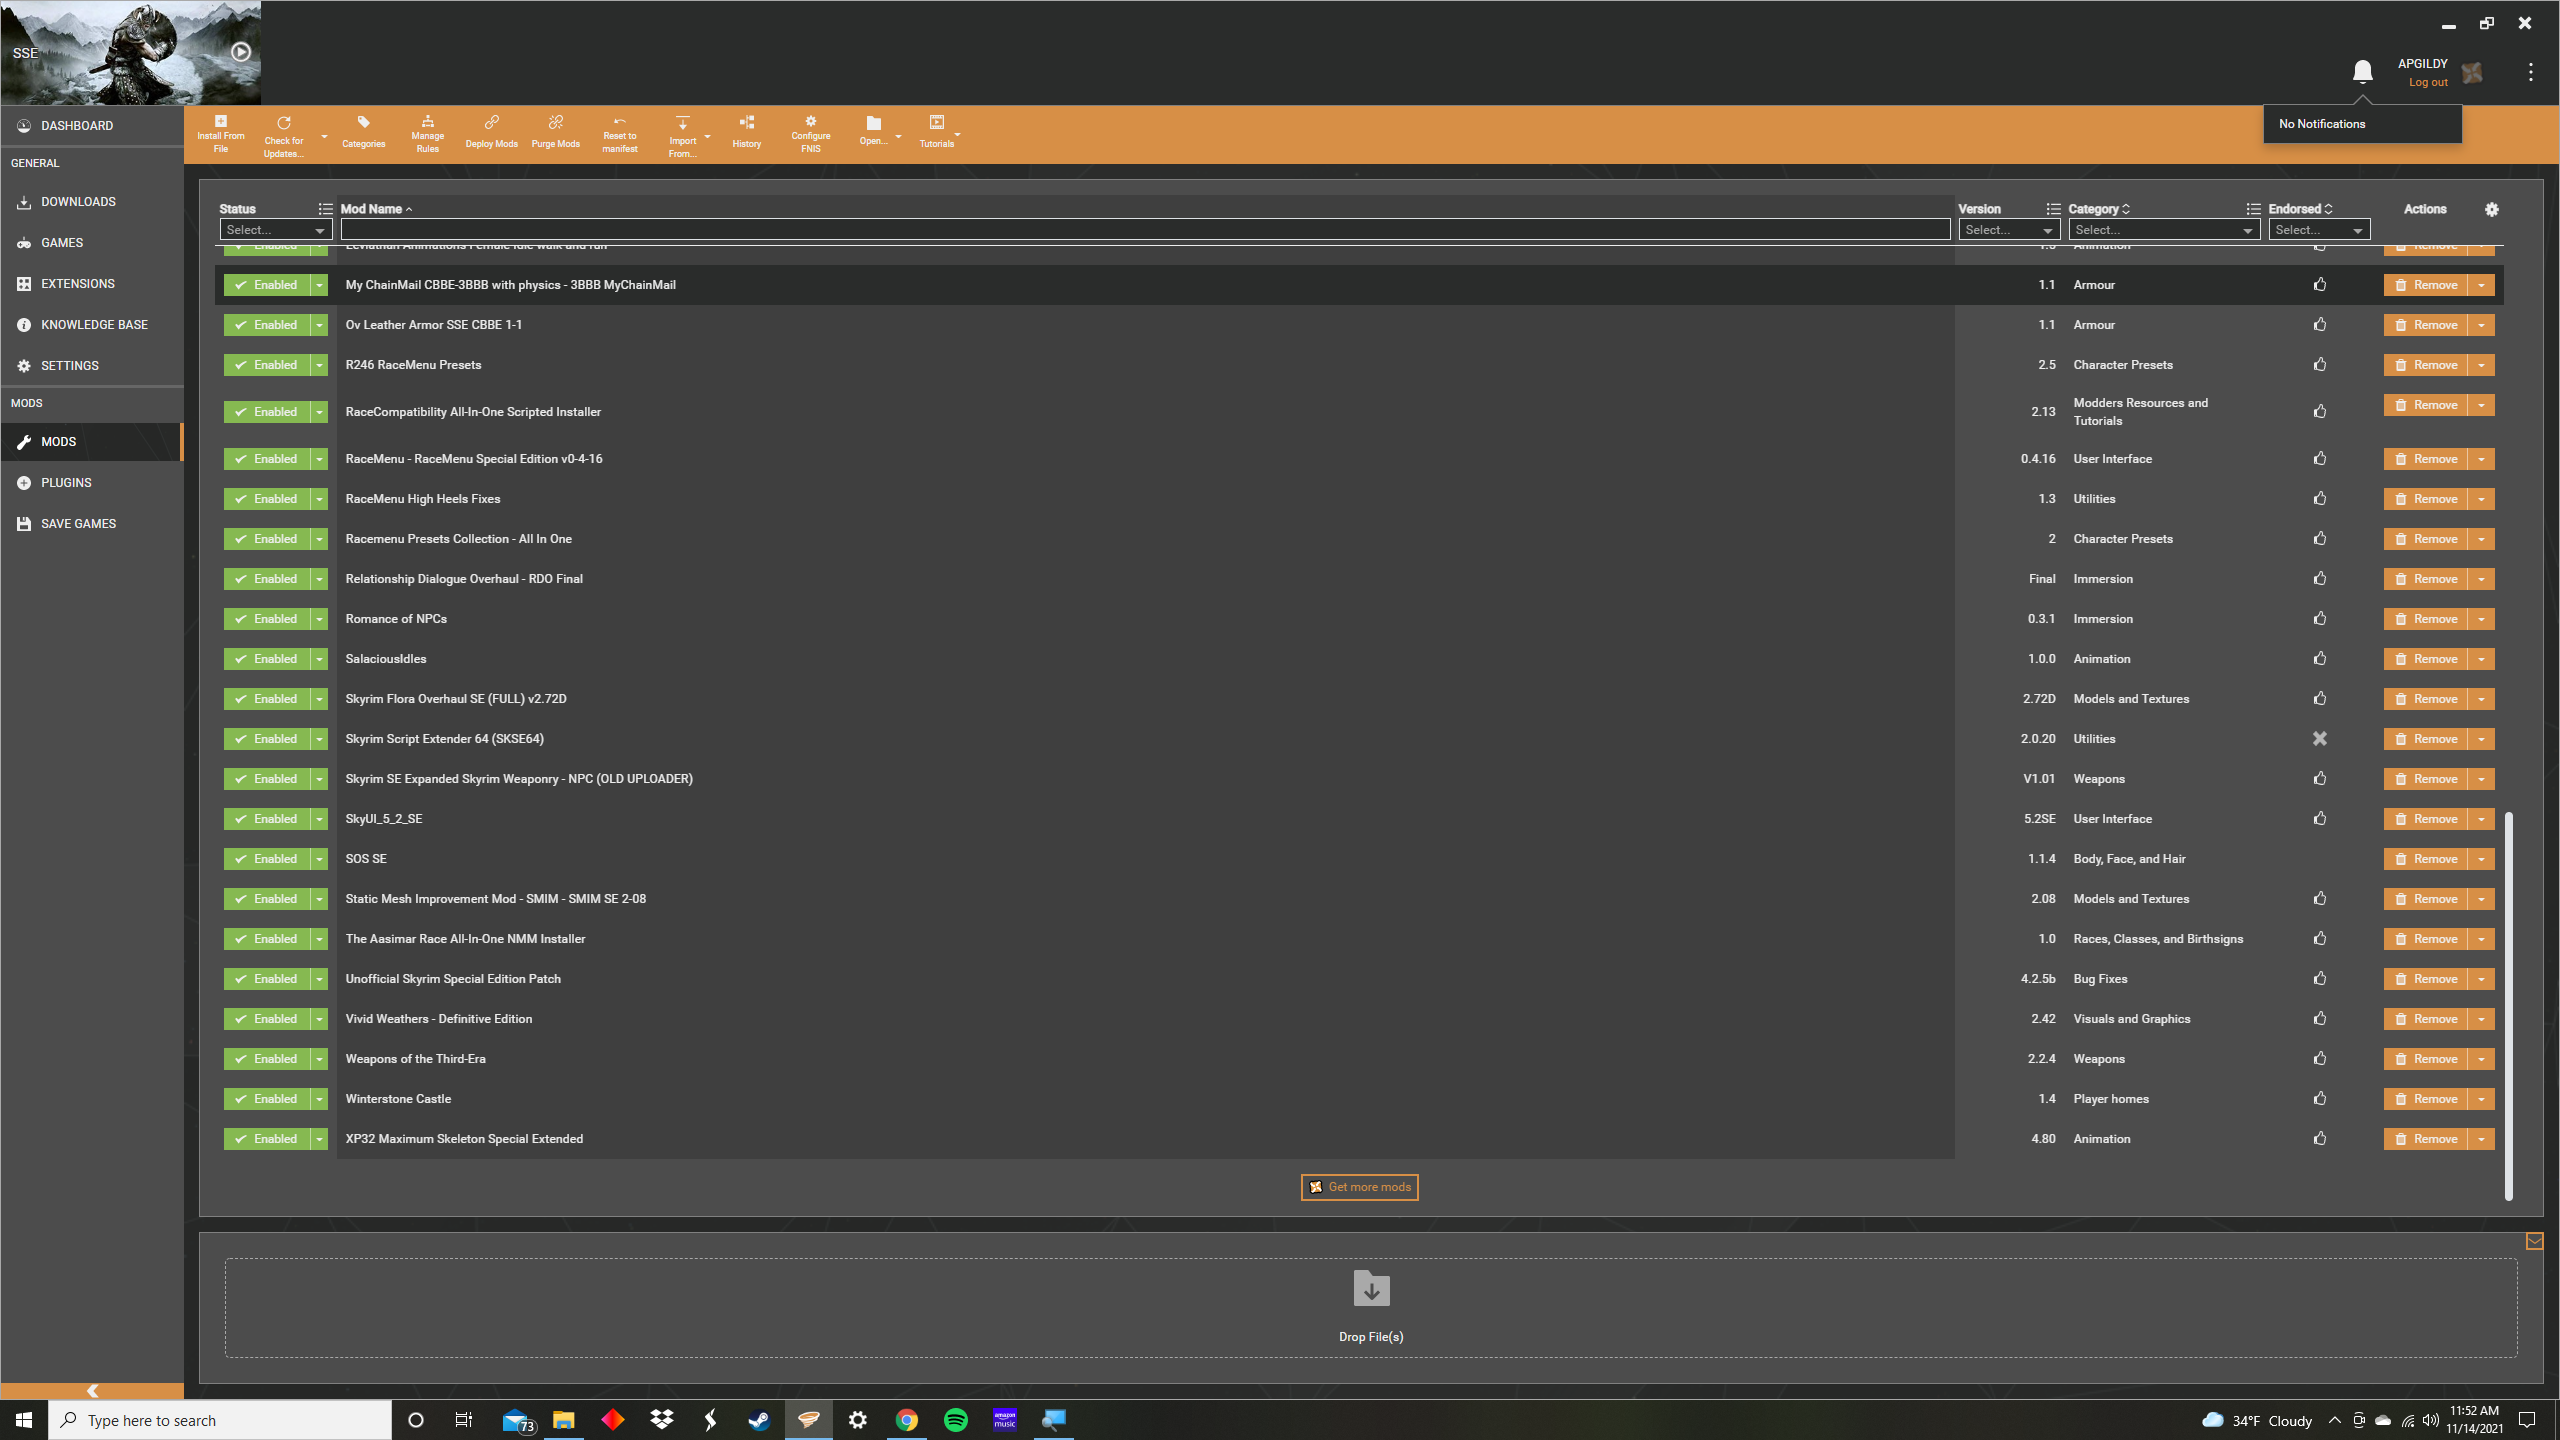Open the three-dot menu beside the avatar
This screenshot has height=1440, width=2560.
2530,72
